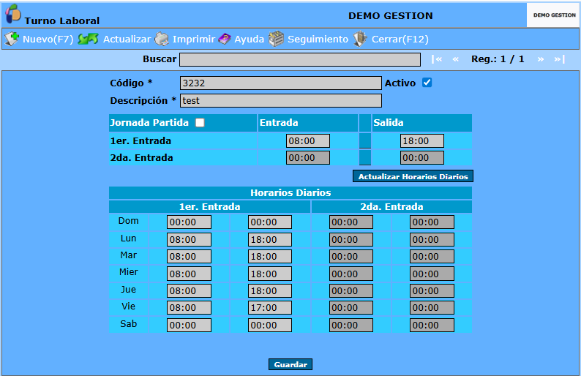The image size is (581, 376).
Task: Click Mier first entry 08:00 field
Action: (189, 274)
